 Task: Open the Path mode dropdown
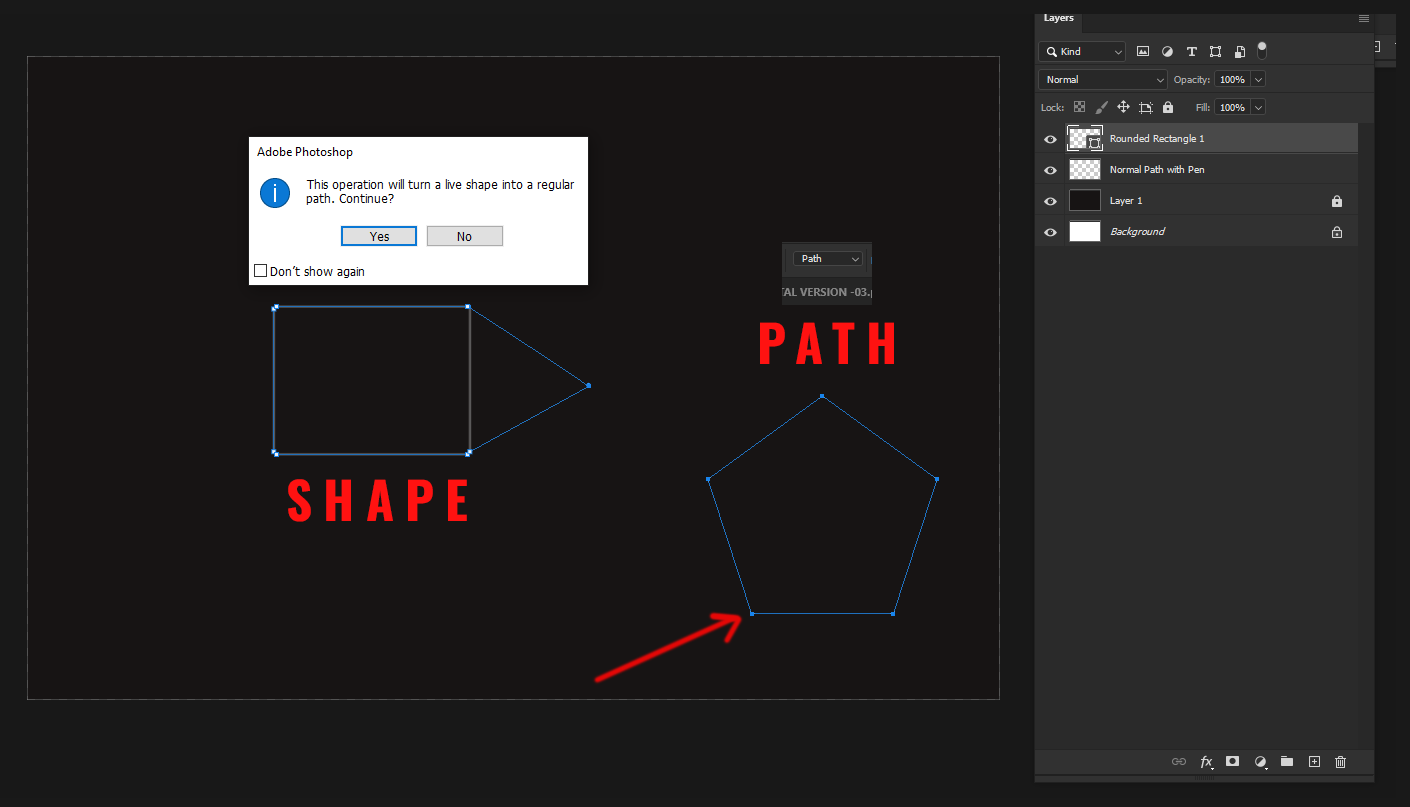pyautogui.click(x=827, y=258)
